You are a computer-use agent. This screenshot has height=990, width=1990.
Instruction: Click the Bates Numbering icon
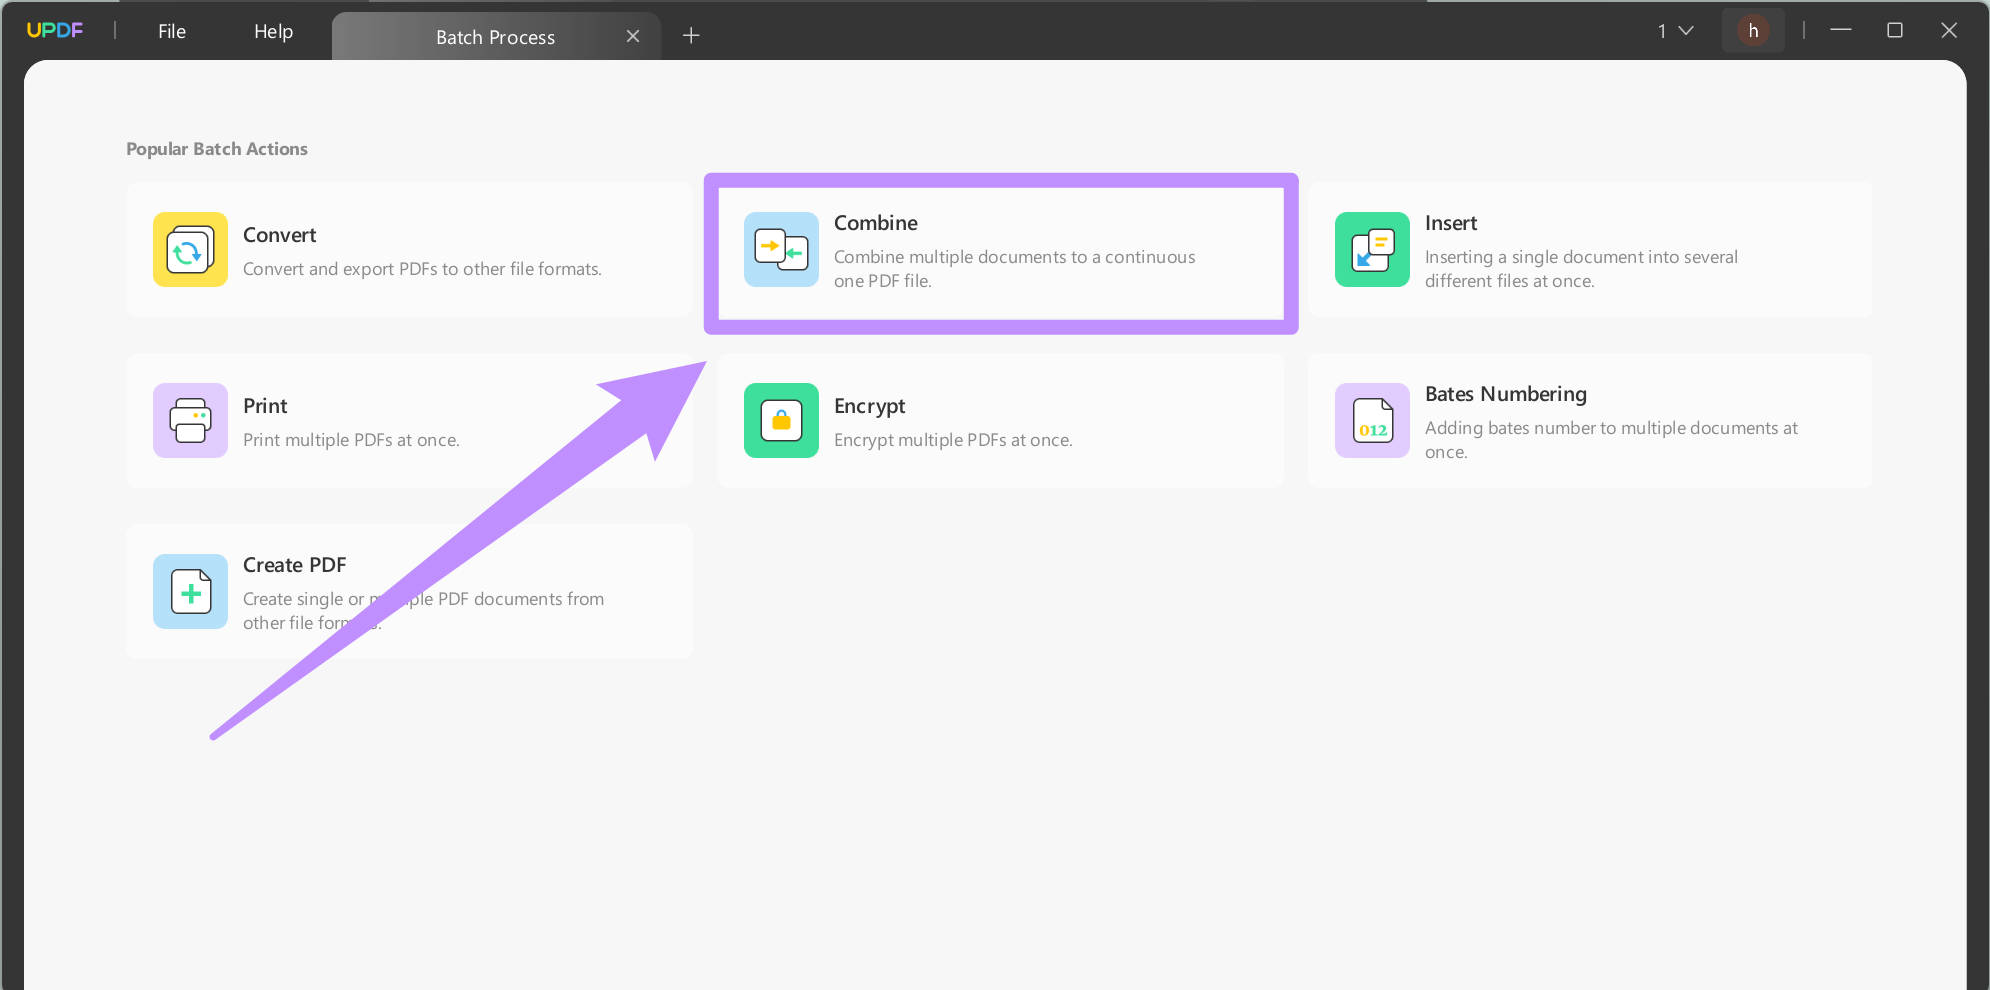[1372, 421]
